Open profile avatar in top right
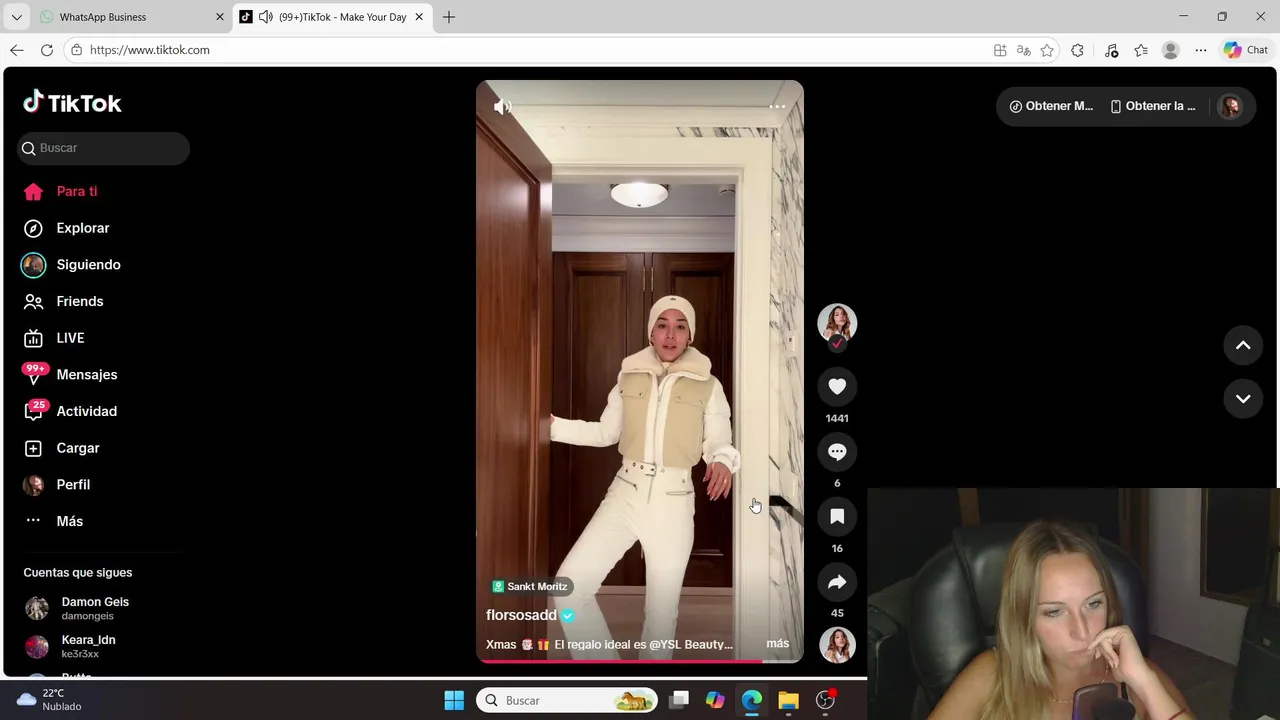Viewport: 1280px width, 720px height. [1230, 106]
